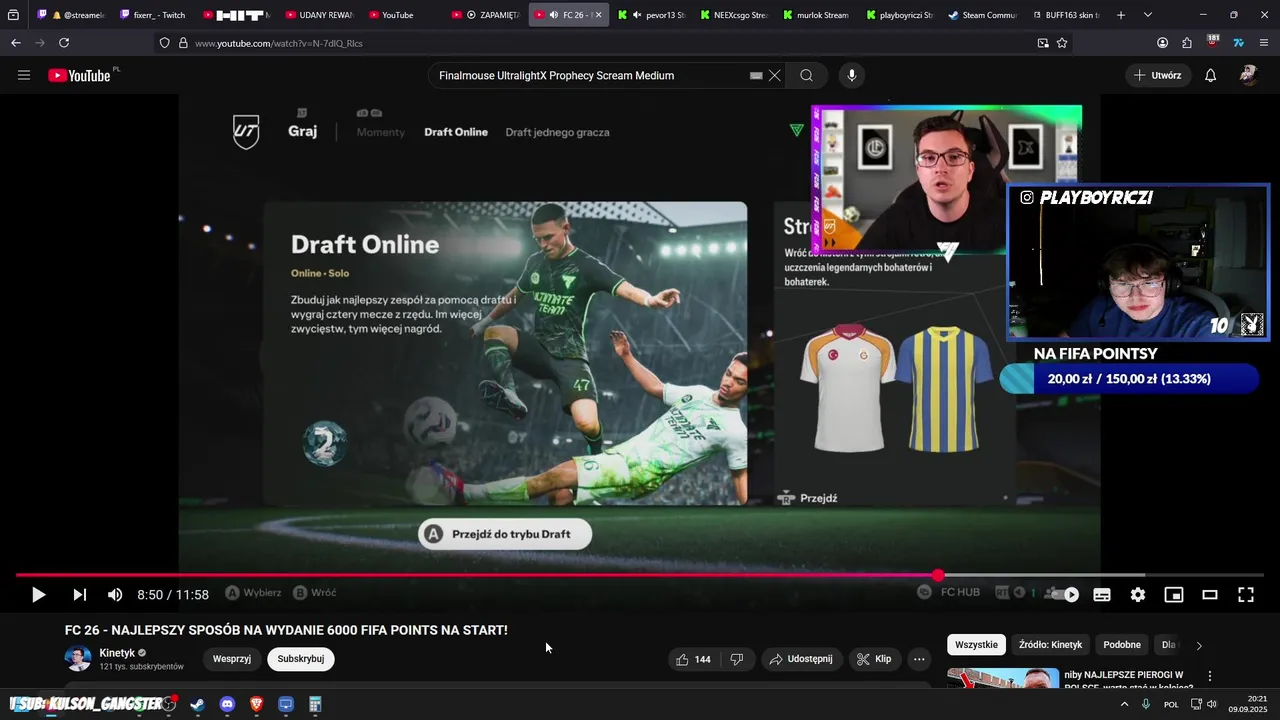
Task: Mute the video volume
Action: tap(115, 594)
